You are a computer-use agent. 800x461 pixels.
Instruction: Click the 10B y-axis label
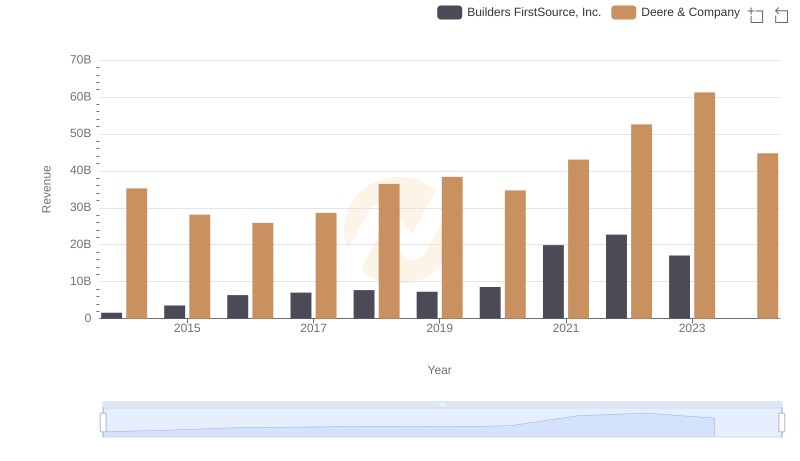coord(81,281)
